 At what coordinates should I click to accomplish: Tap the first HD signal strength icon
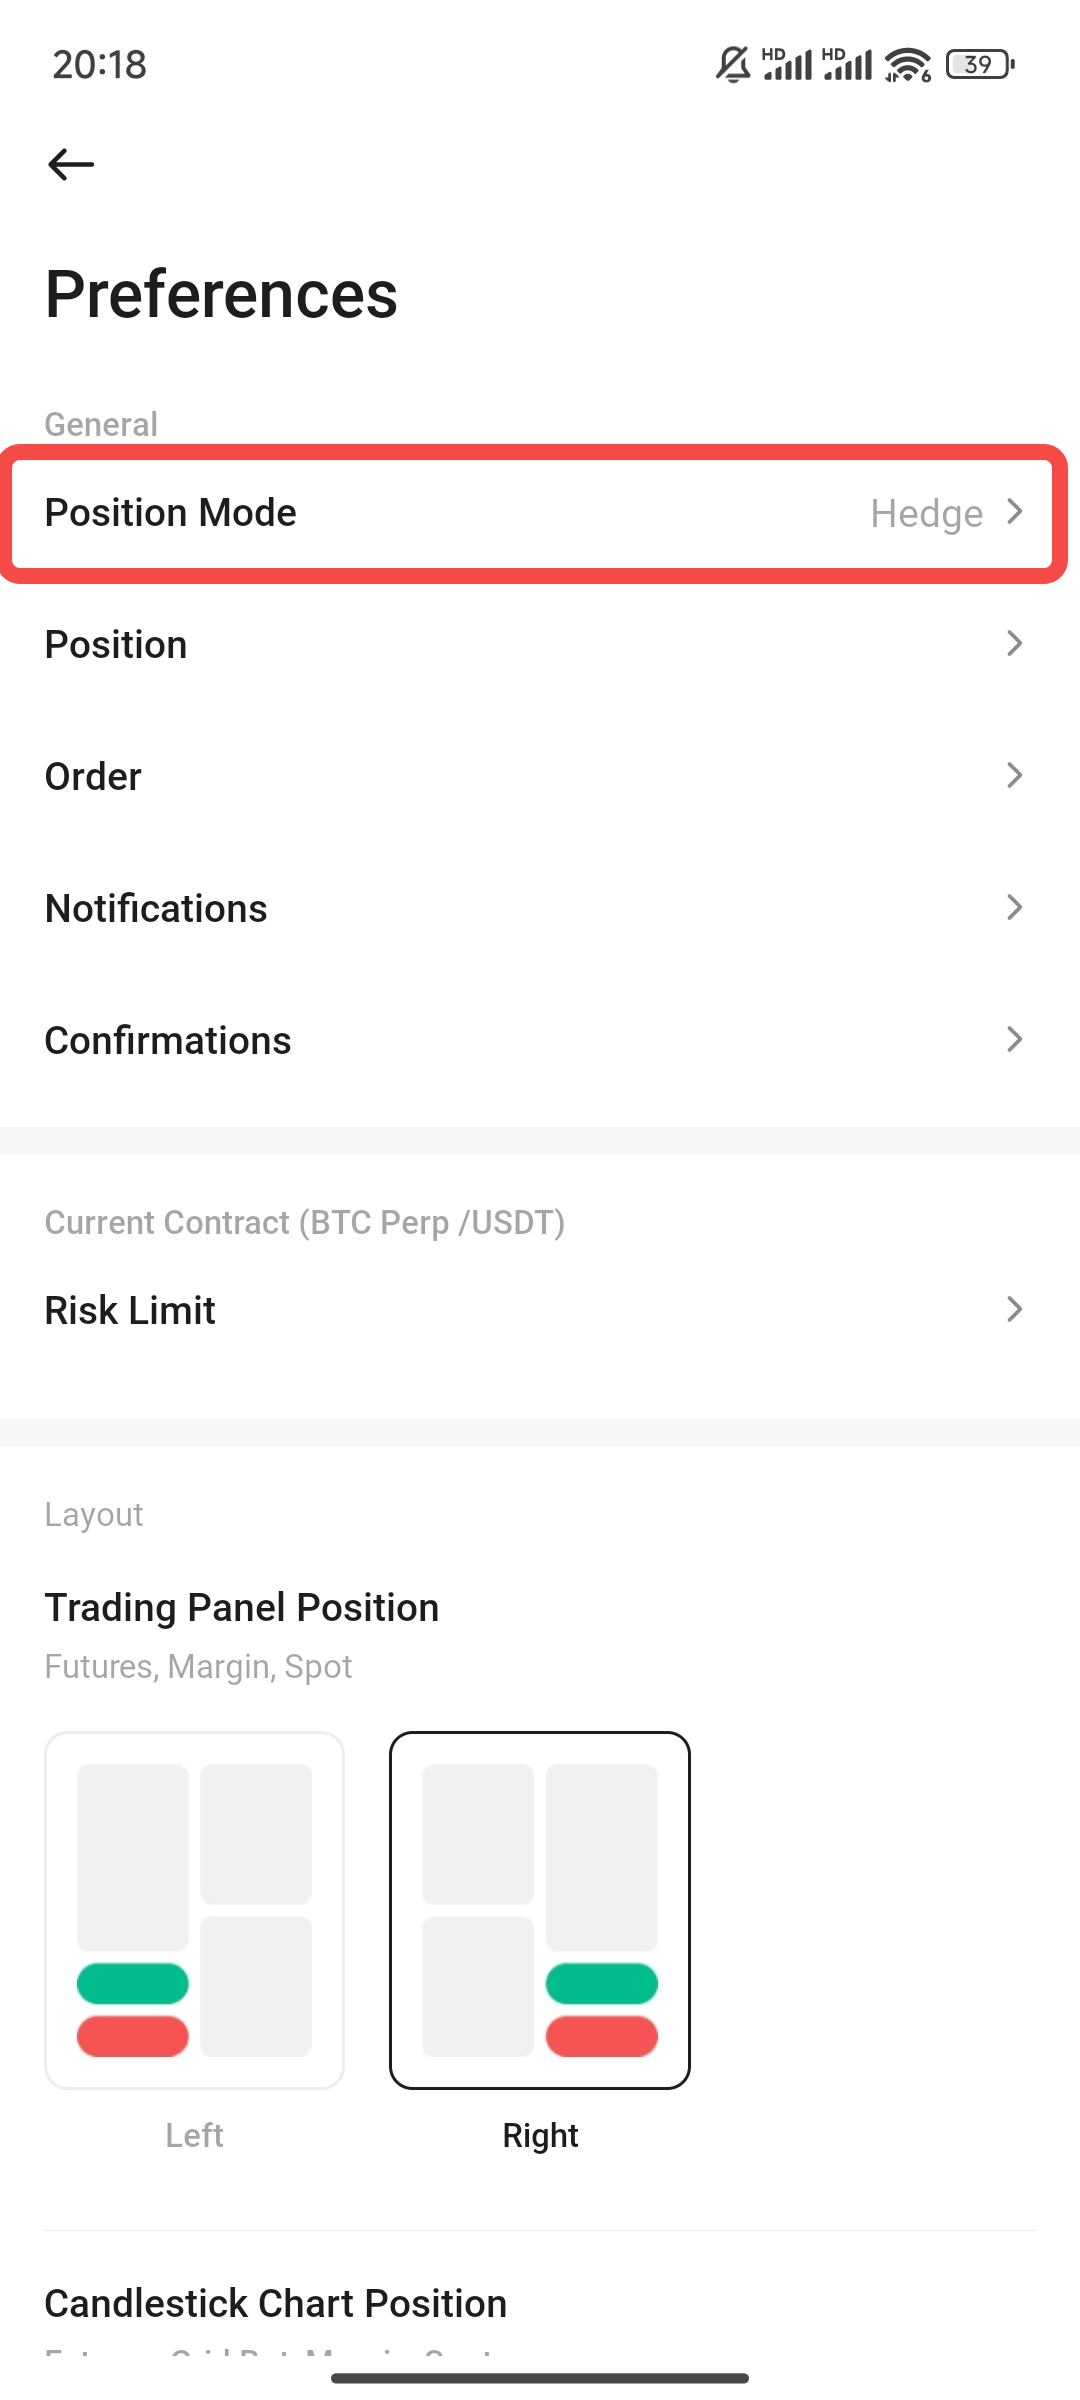coord(787,65)
